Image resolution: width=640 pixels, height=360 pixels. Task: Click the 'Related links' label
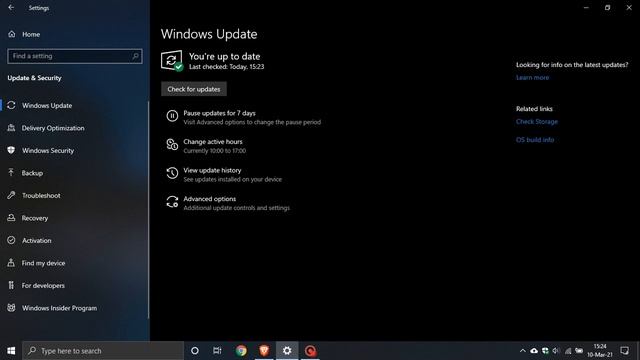point(534,109)
